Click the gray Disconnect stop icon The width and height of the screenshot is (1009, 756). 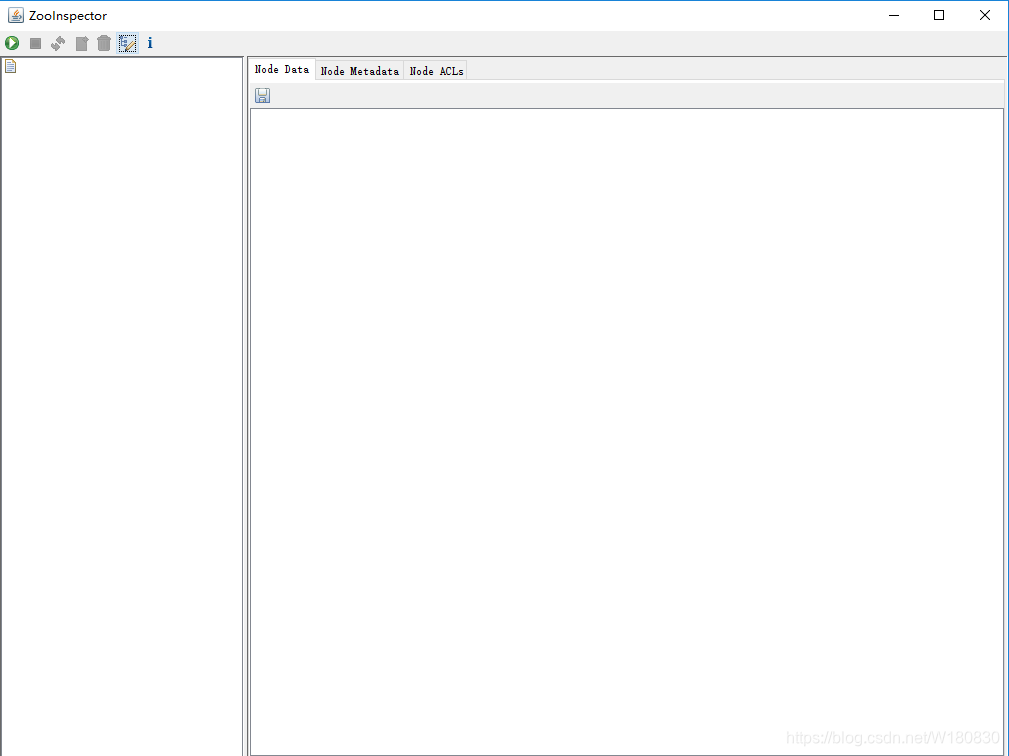tap(35, 43)
